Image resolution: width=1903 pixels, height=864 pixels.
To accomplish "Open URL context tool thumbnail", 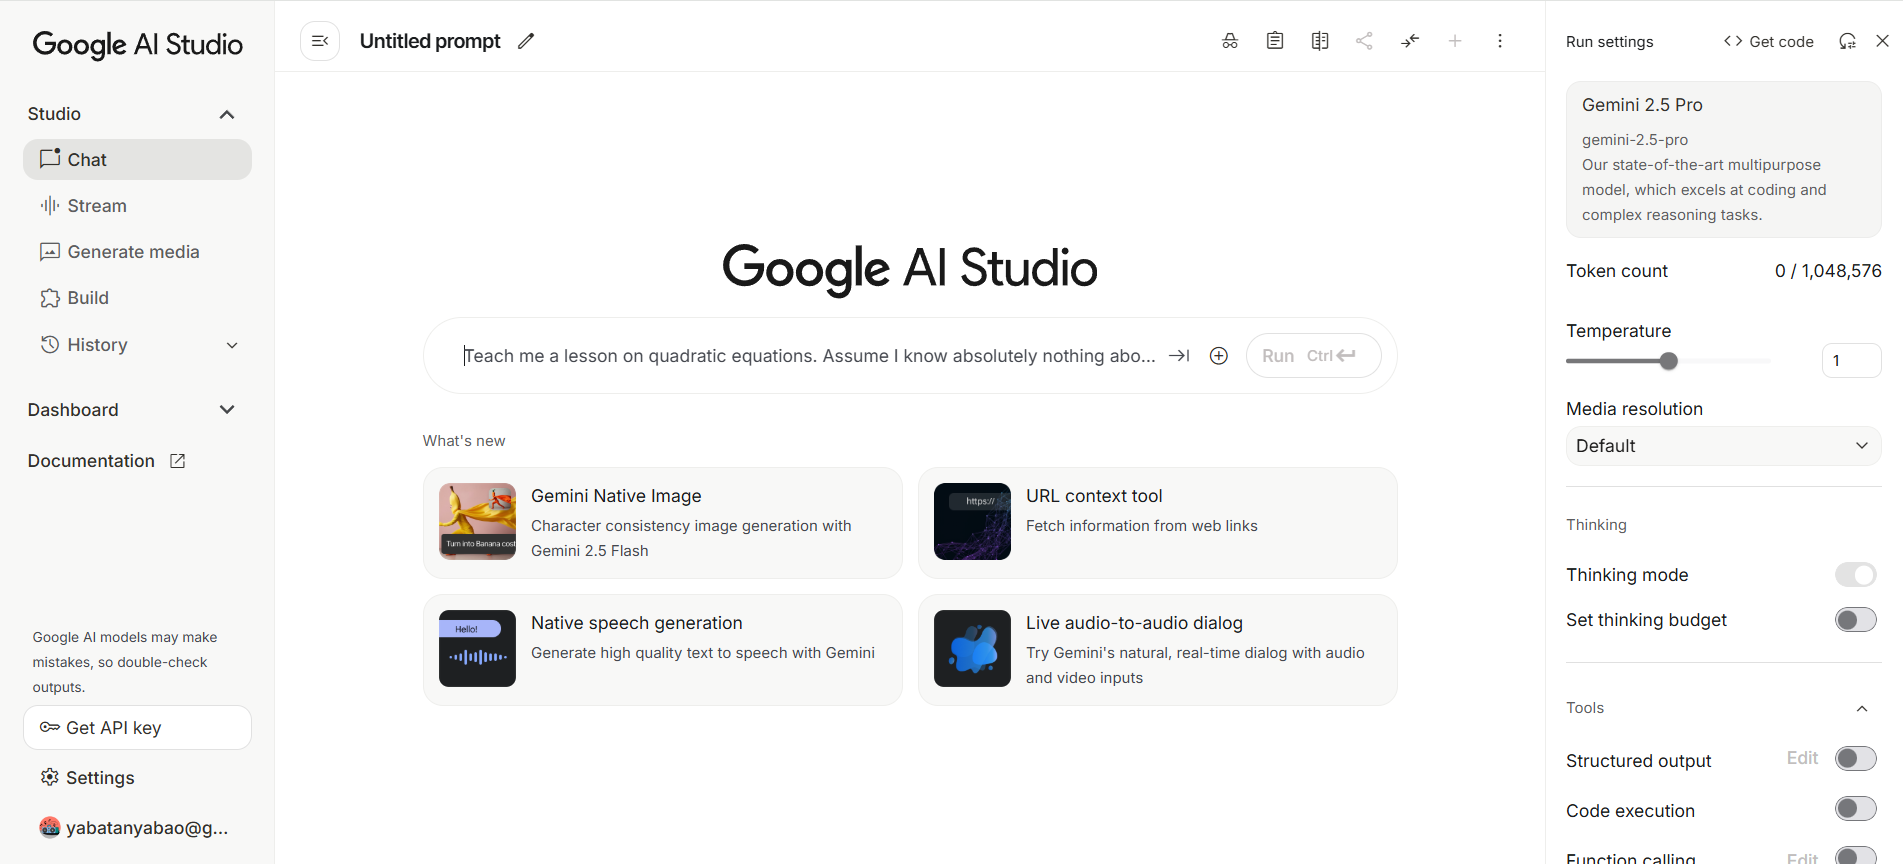I will tap(973, 522).
